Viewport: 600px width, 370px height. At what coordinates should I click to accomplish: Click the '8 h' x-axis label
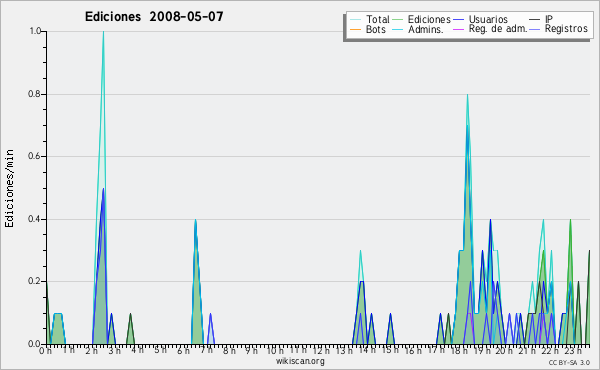[229, 351]
